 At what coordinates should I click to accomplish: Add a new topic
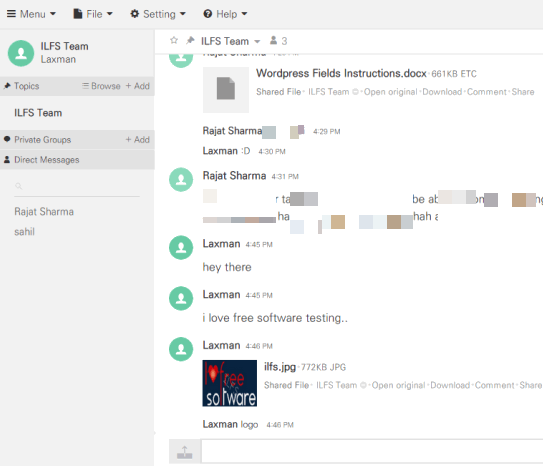(x=137, y=86)
